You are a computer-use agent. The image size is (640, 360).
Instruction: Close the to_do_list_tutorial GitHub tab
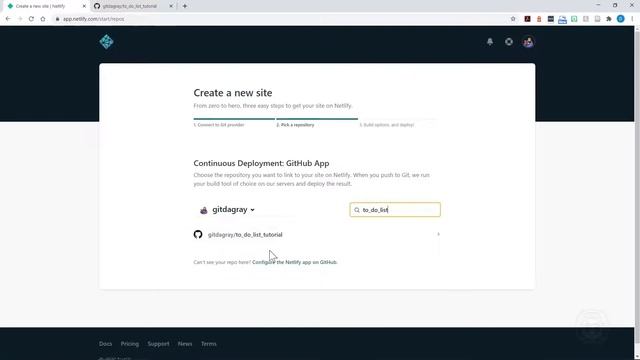(x=171, y=6)
